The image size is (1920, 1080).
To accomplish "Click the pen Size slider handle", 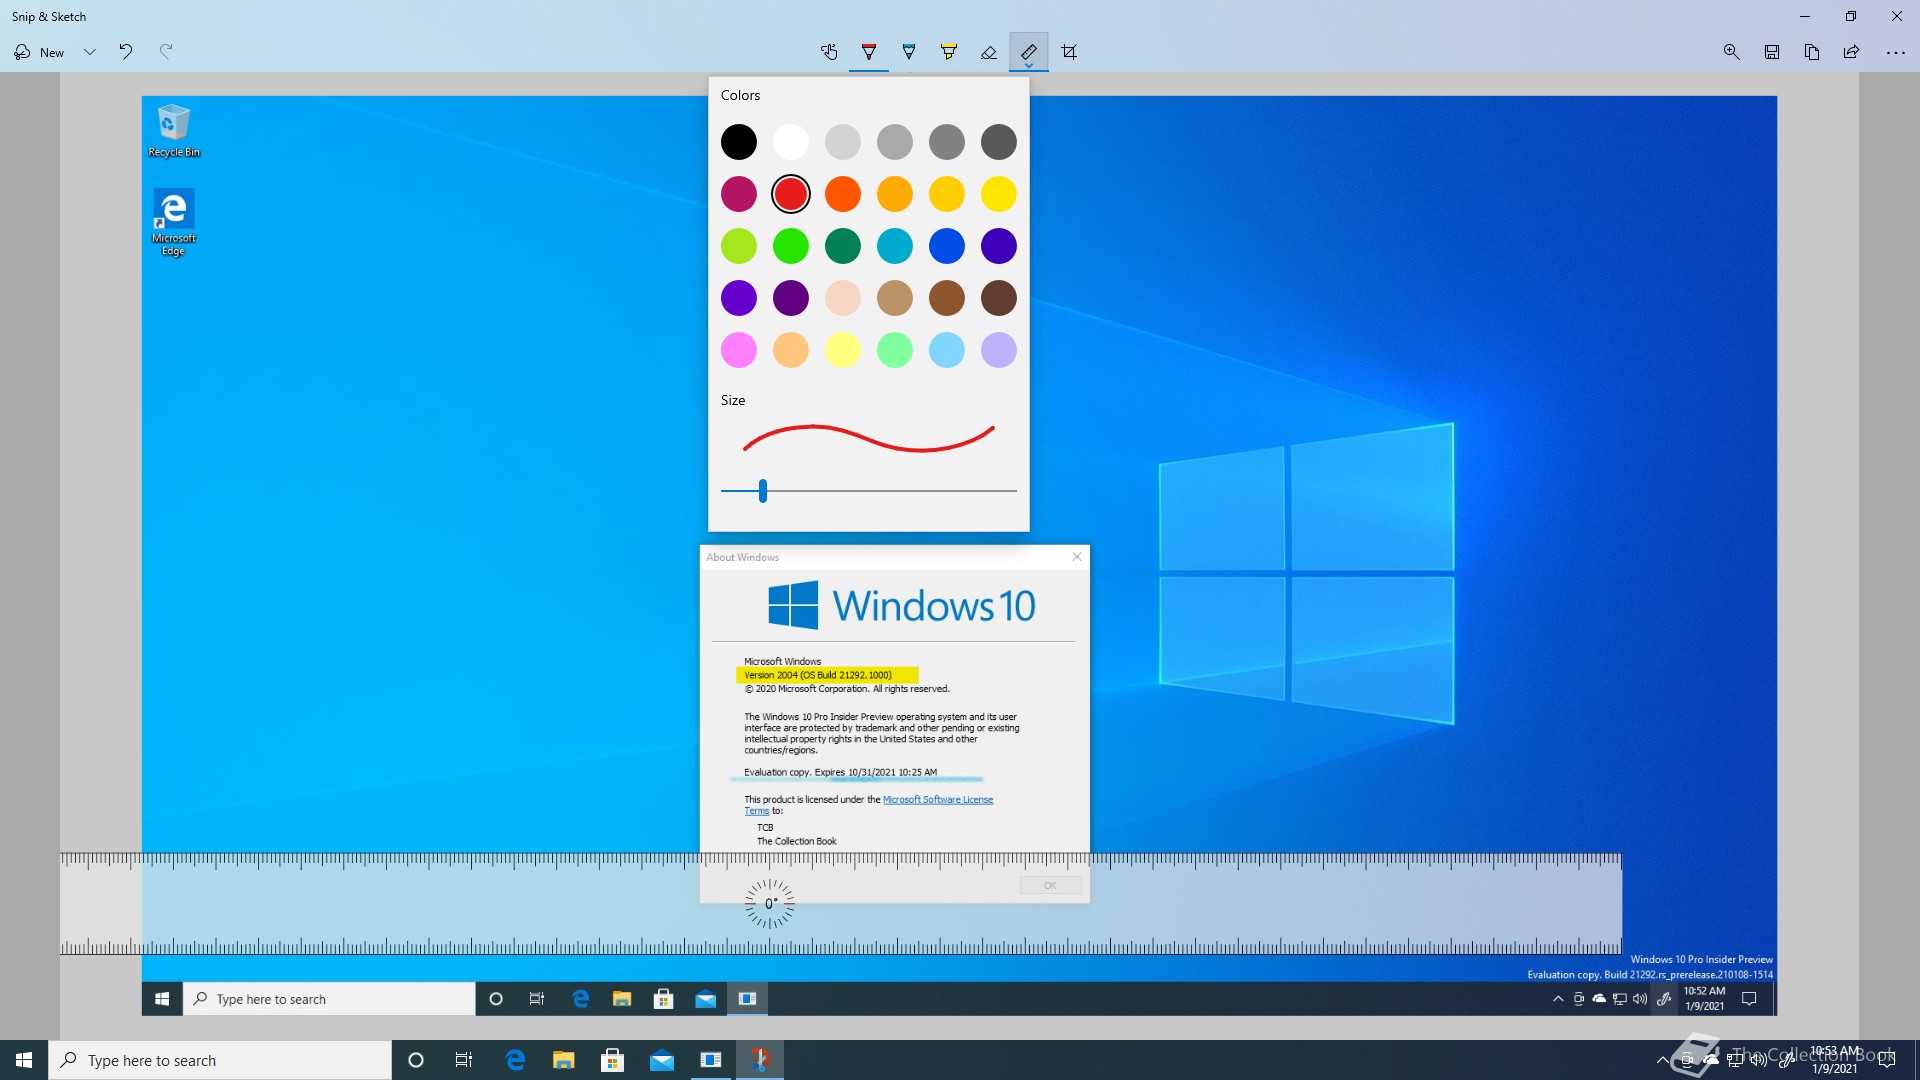I will pyautogui.click(x=763, y=491).
